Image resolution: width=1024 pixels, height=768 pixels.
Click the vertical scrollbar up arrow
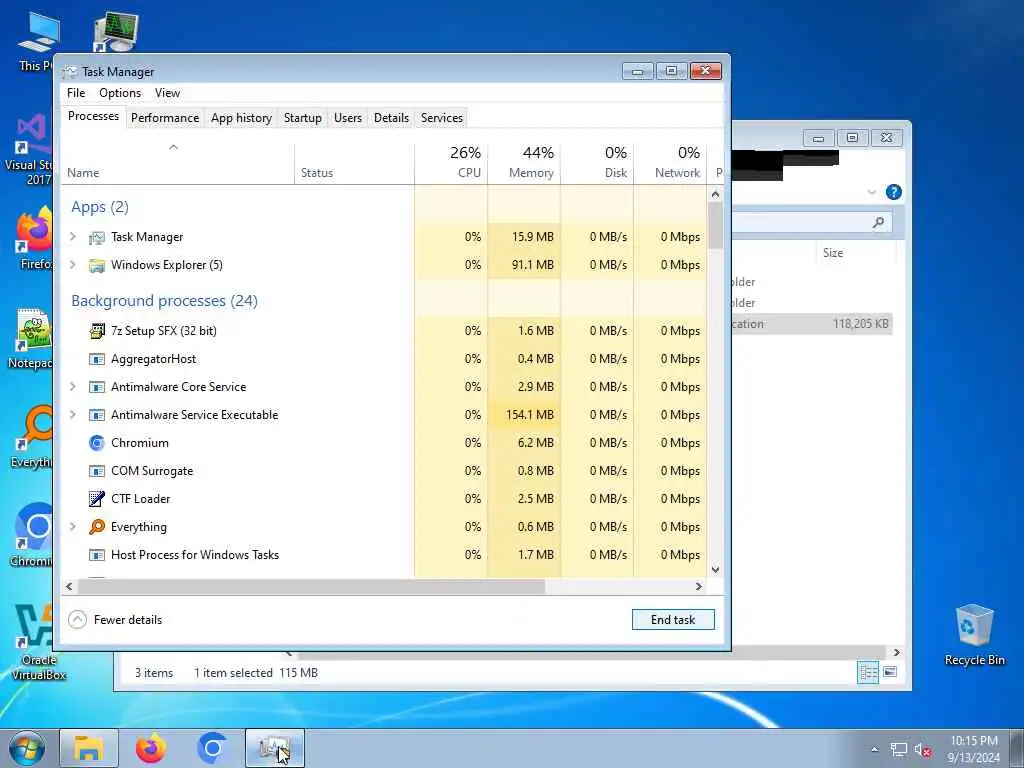pos(715,195)
